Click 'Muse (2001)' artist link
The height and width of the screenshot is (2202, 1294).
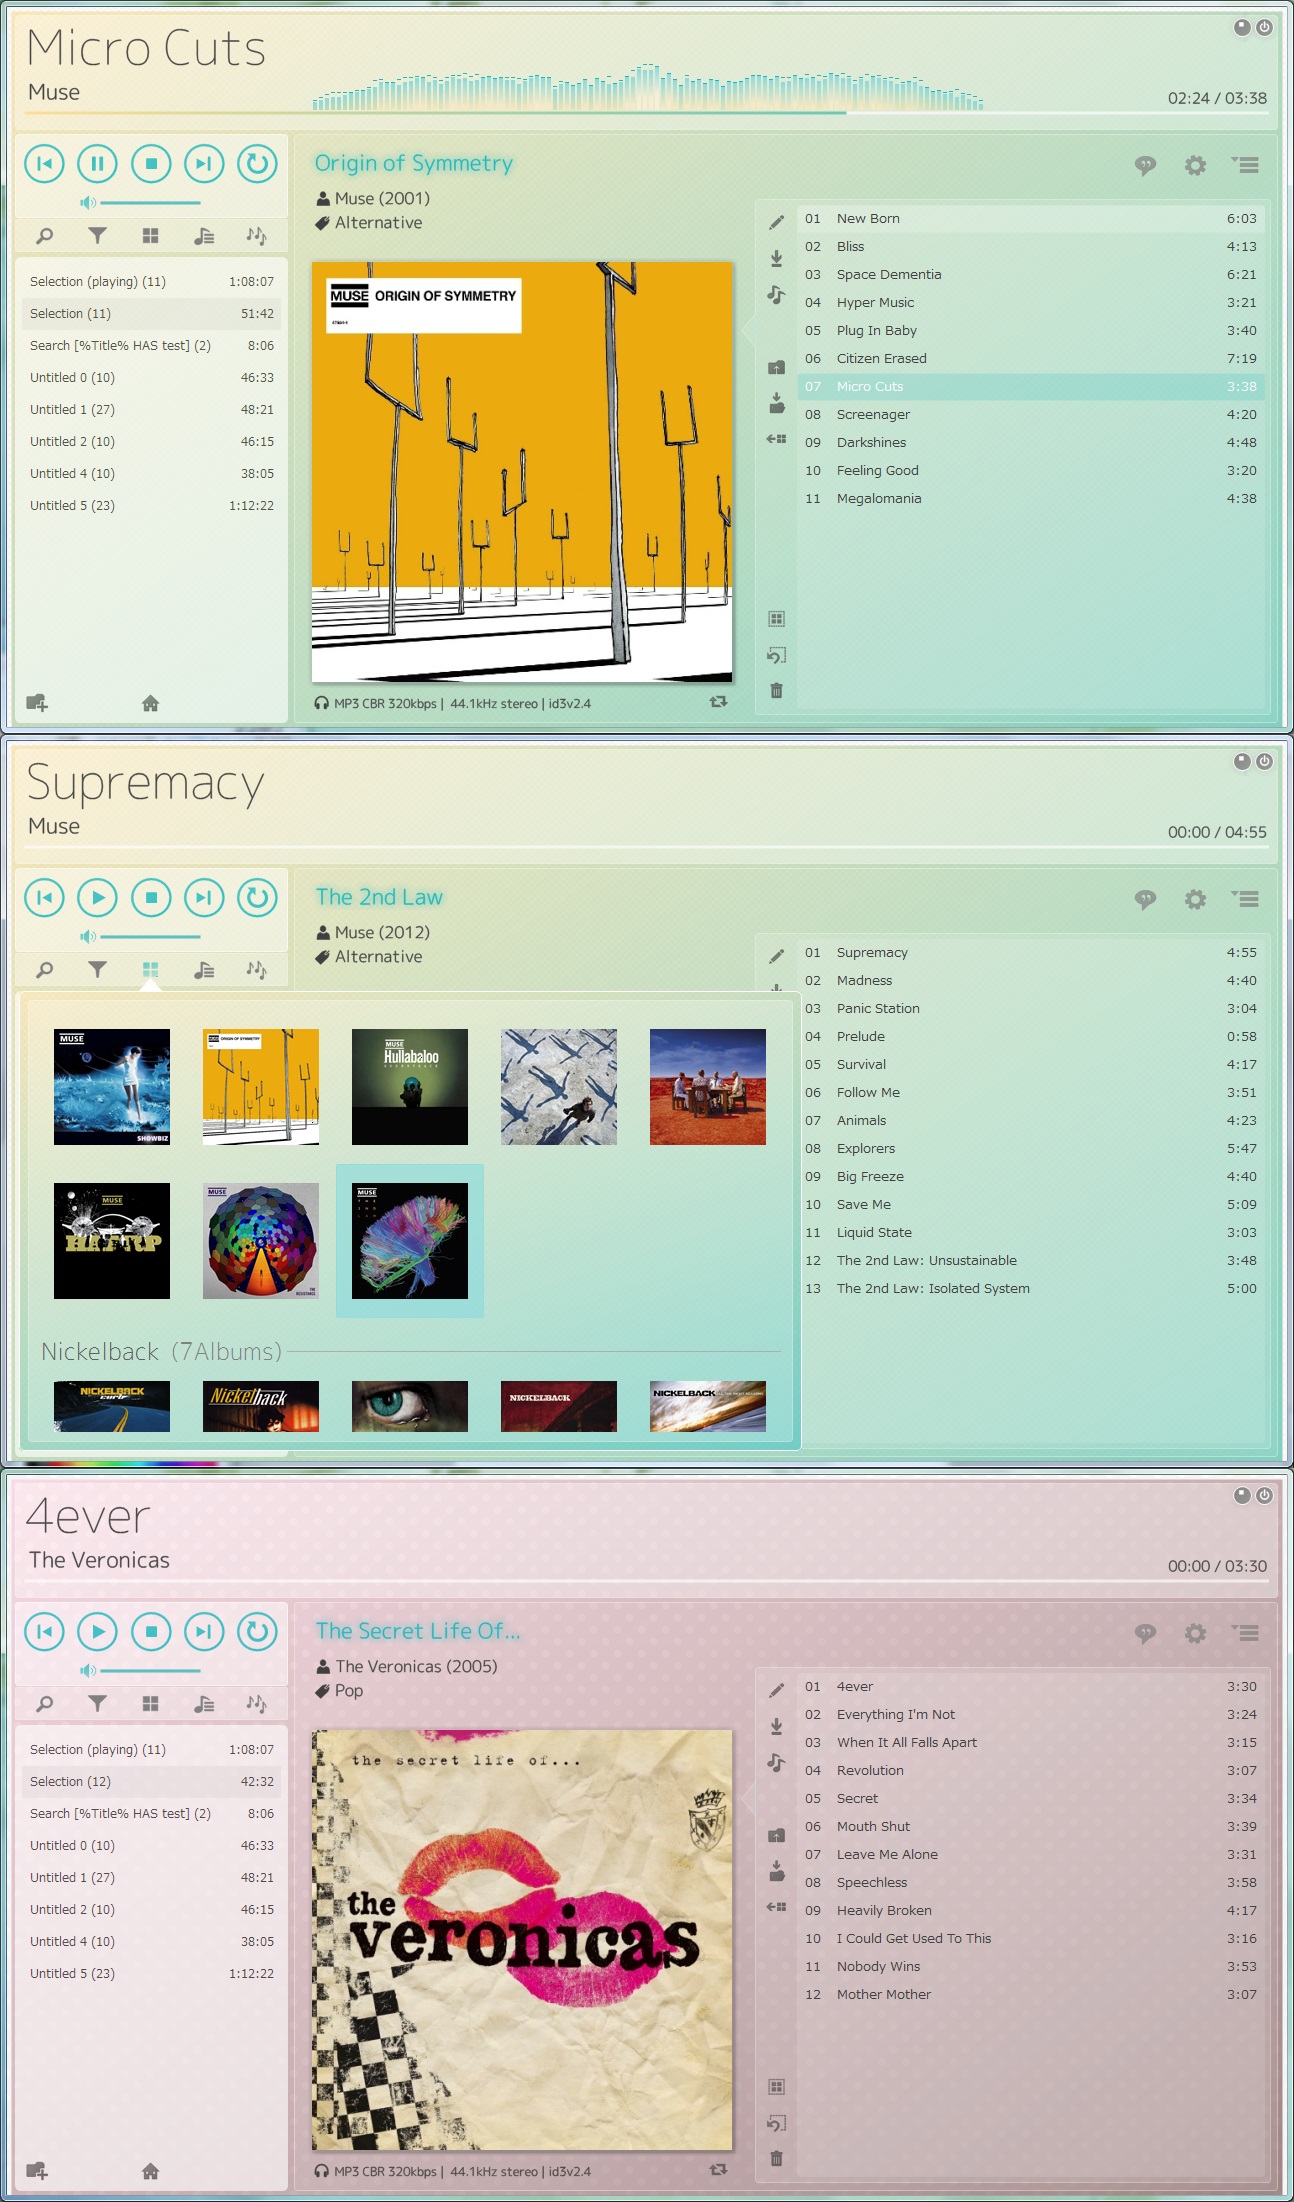point(382,198)
